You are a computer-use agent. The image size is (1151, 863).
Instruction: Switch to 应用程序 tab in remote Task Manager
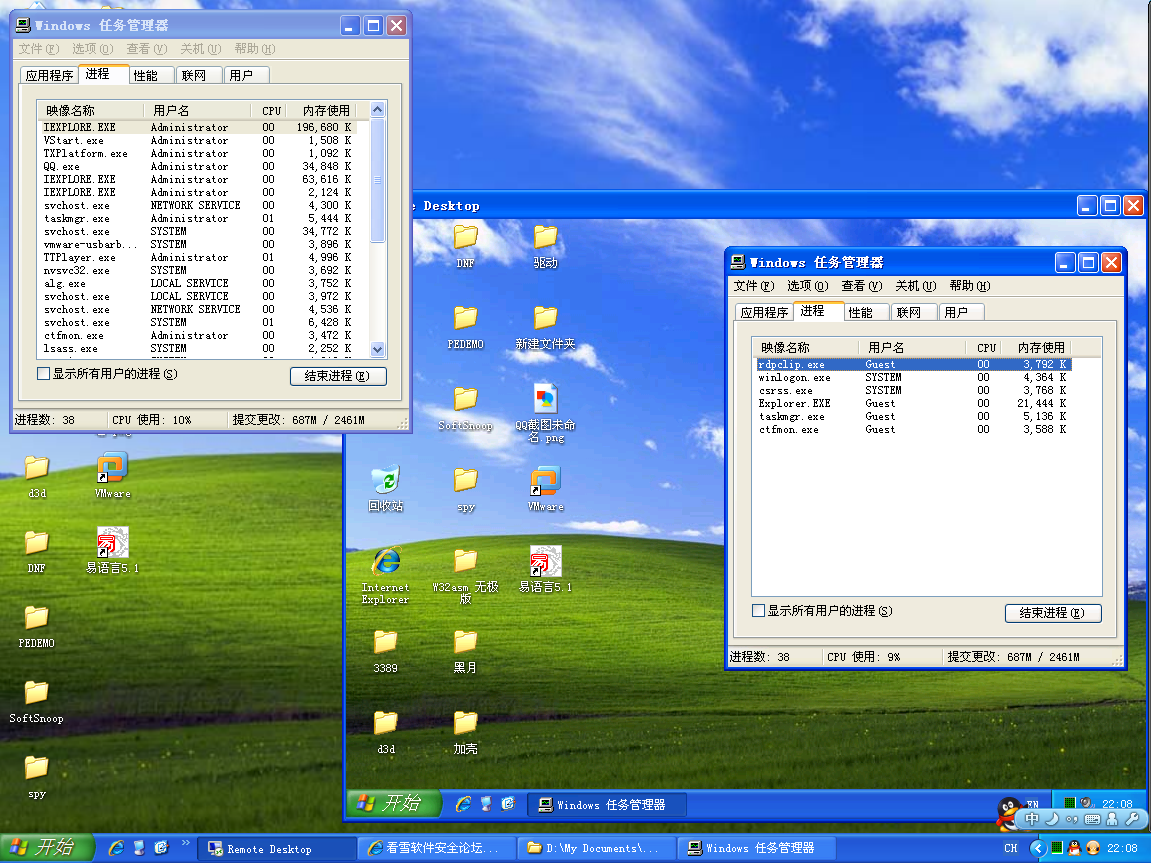tap(763, 313)
